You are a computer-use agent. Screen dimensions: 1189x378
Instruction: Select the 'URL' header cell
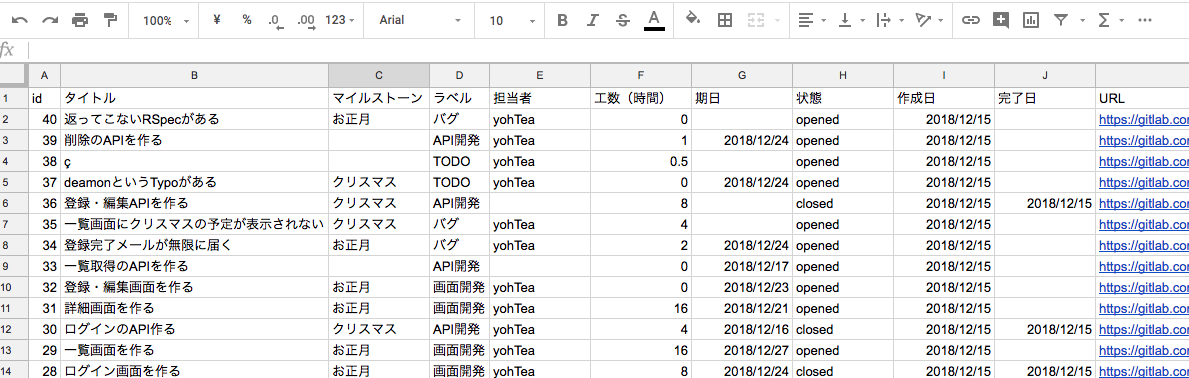tap(1142, 98)
